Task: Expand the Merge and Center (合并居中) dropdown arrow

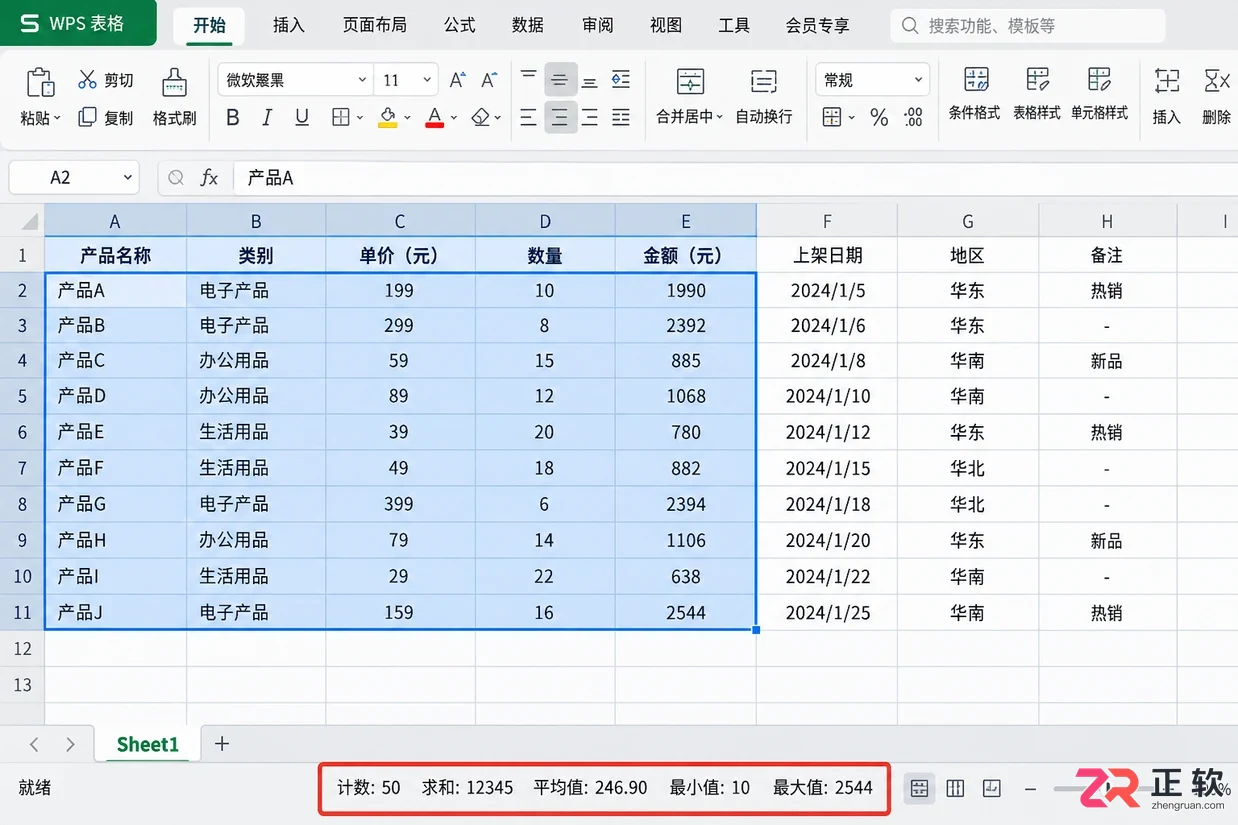Action: (720, 117)
